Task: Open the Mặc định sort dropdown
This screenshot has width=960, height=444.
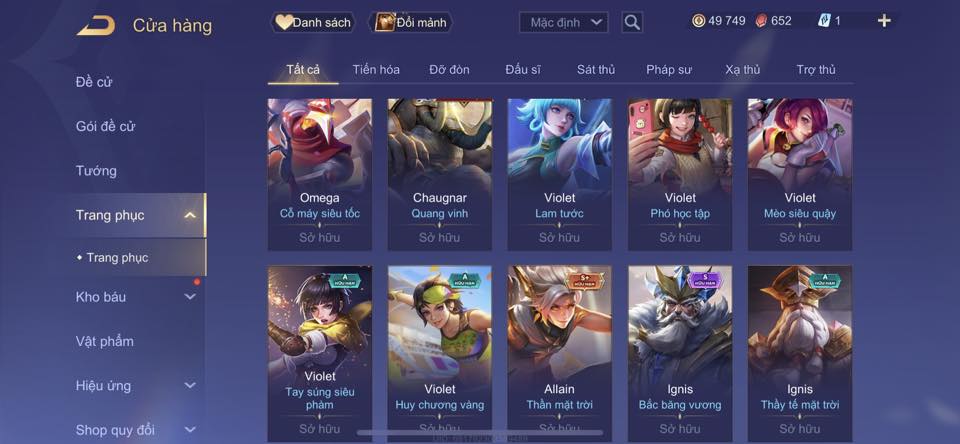Action: click(x=563, y=23)
